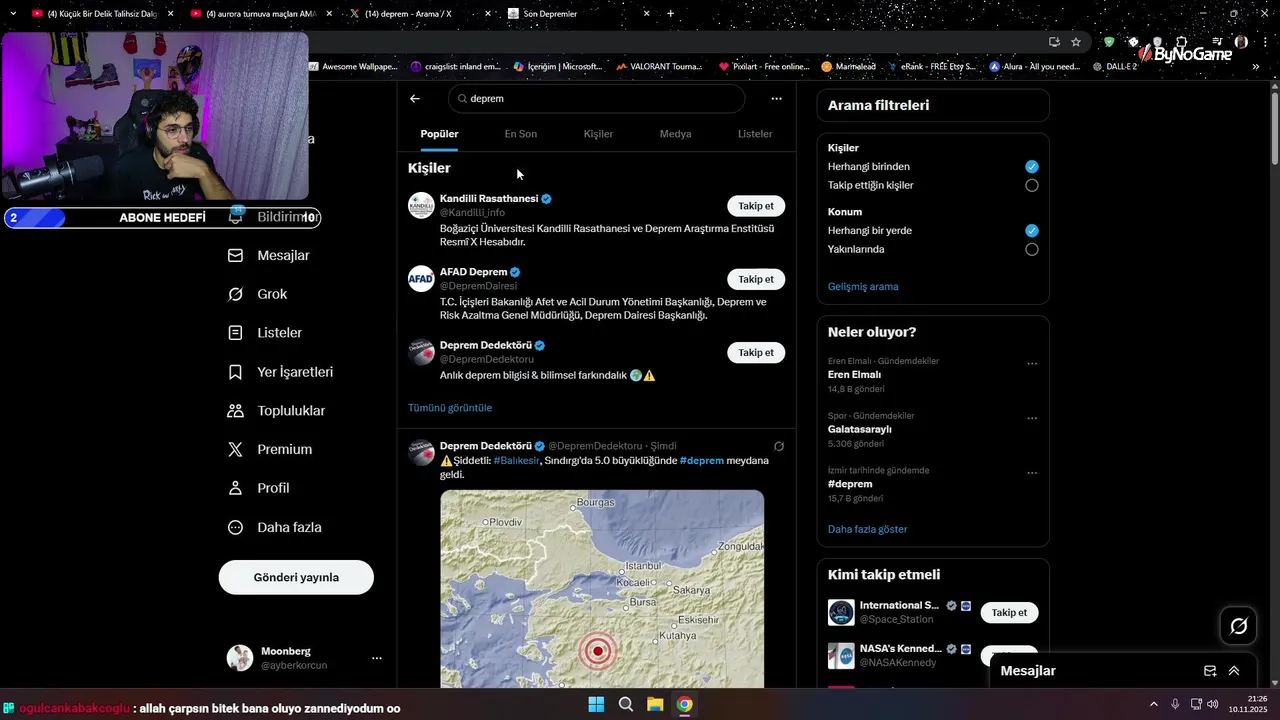This screenshot has height=720, width=1280.
Task: Open Daha fazla menu in sidebar
Action: pyautogui.click(x=275, y=527)
